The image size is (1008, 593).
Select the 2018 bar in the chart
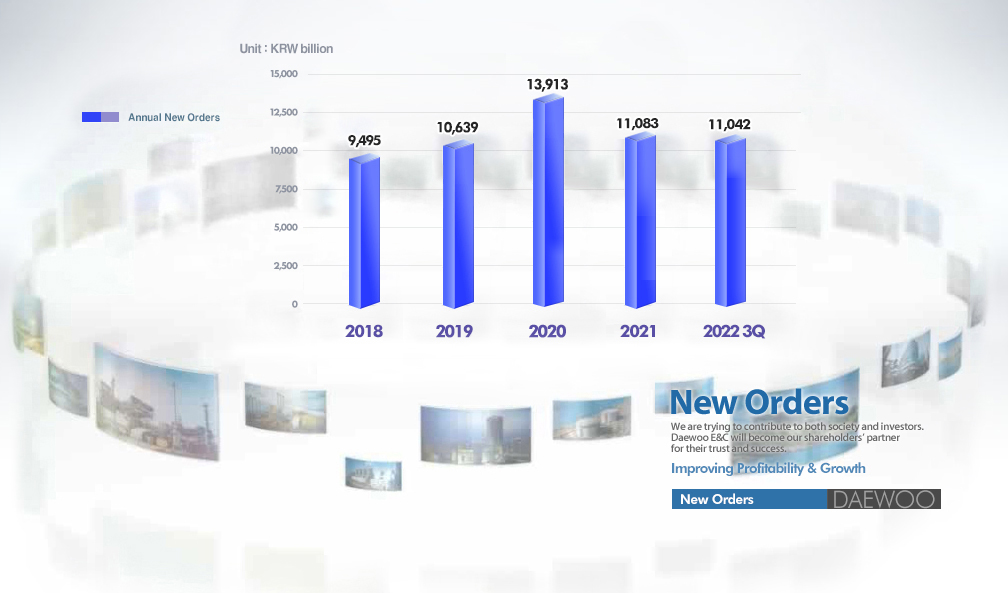tap(364, 232)
